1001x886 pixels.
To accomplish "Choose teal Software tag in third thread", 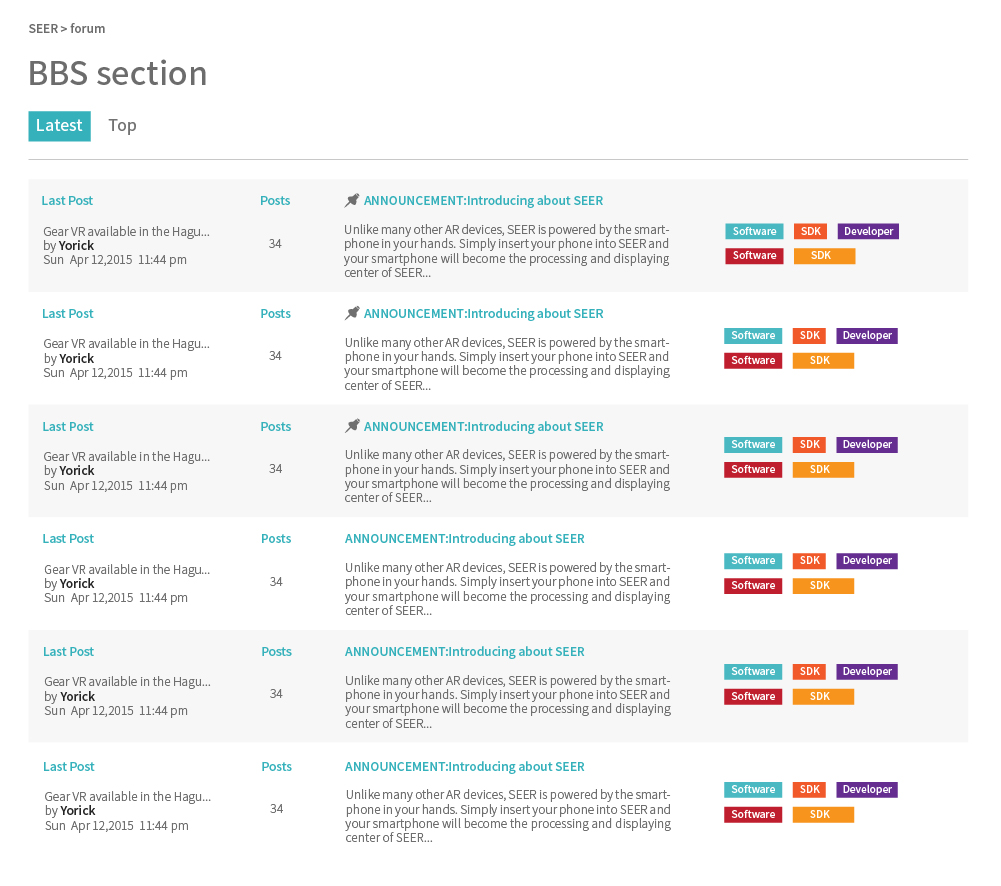I will (753, 445).
